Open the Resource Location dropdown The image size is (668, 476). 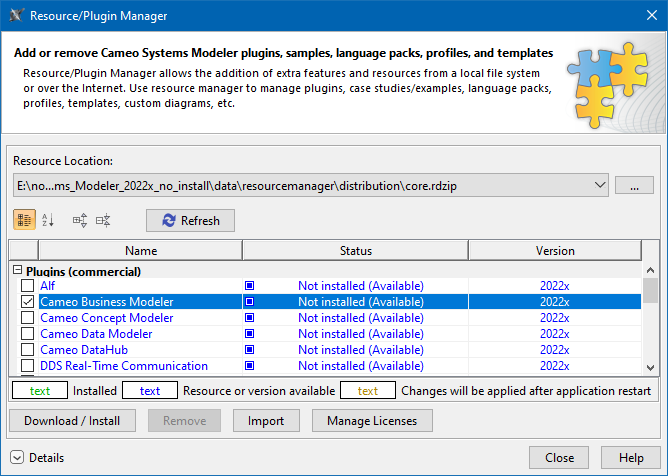(599, 185)
